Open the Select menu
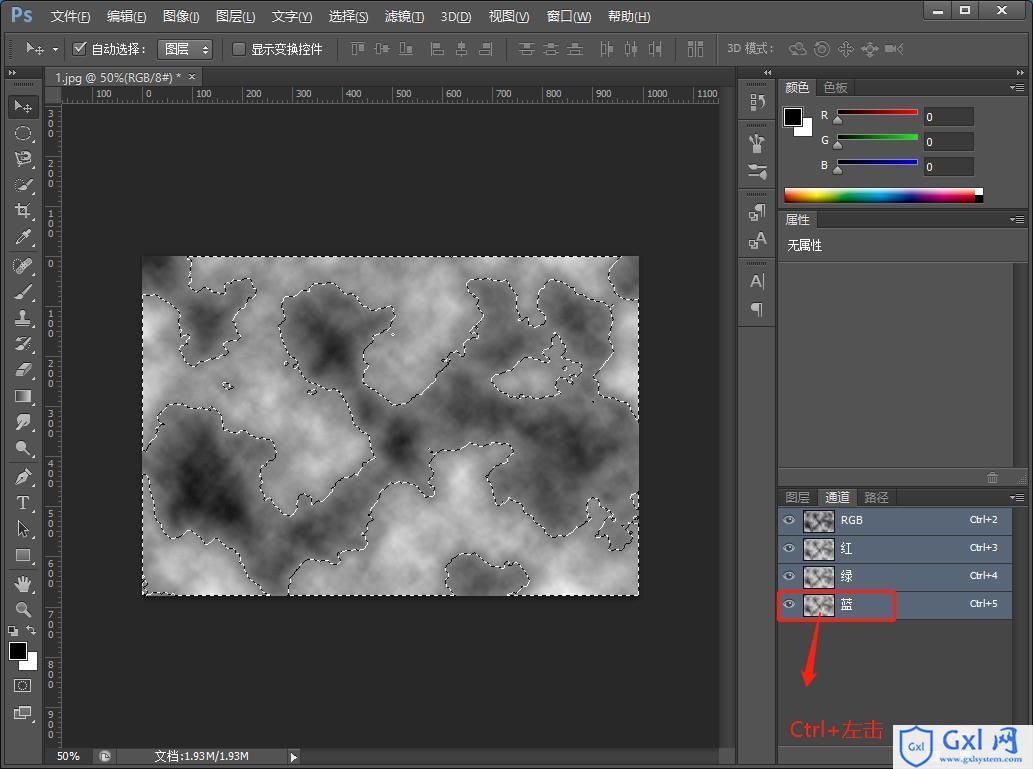This screenshot has height=769, width=1033. pyautogui.click(x=349, y=16)
